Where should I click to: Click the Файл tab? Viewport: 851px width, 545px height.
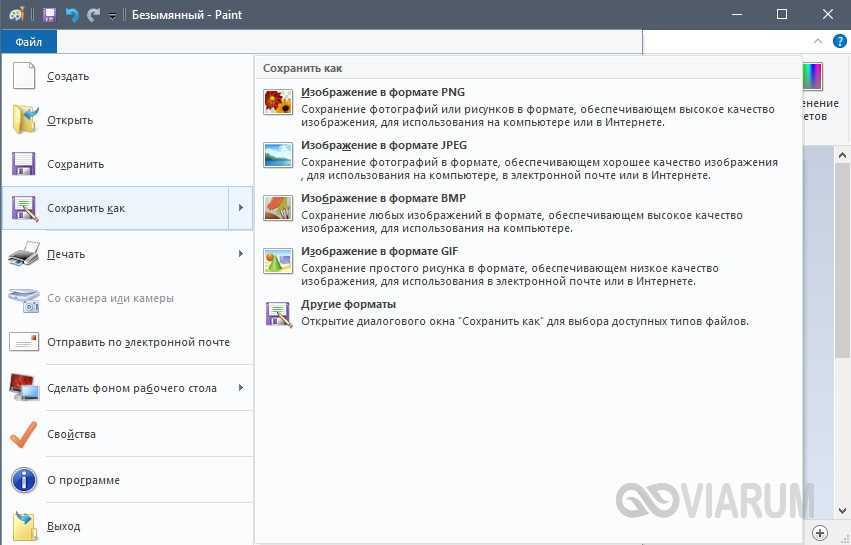click(29, 42)
